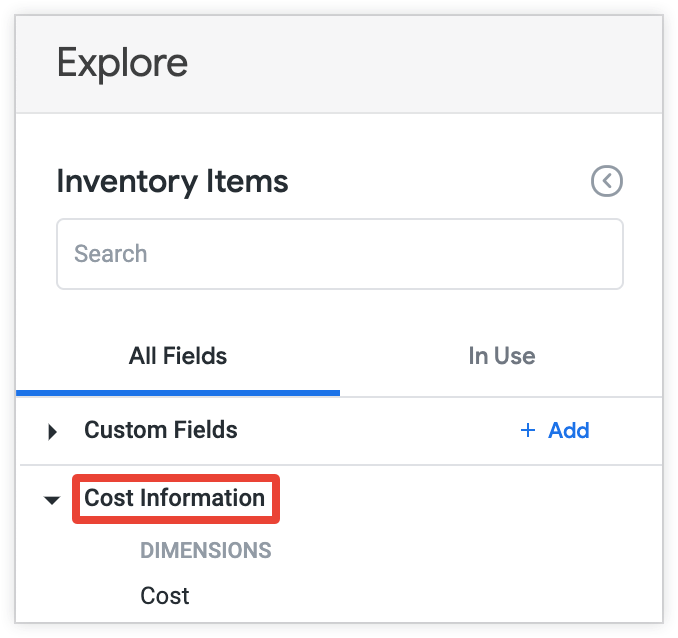Switch to the All Fields tab
Viewport: 678px width, 638px height.
(x=178, y=356)
